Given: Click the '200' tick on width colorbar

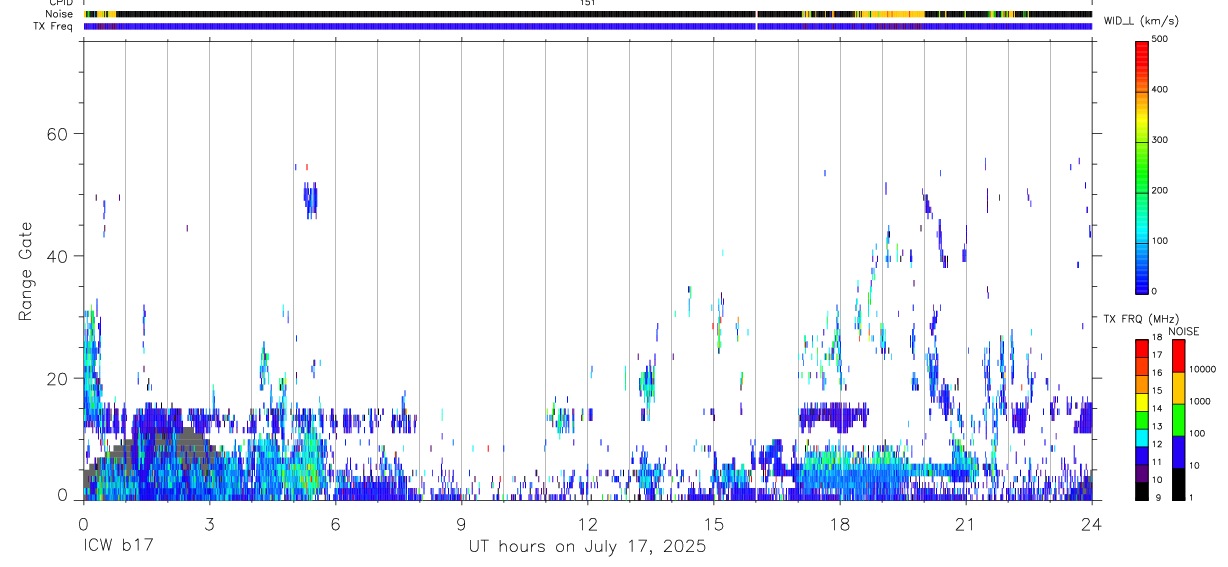Looking at the screenshot, I should [1160, 190].
